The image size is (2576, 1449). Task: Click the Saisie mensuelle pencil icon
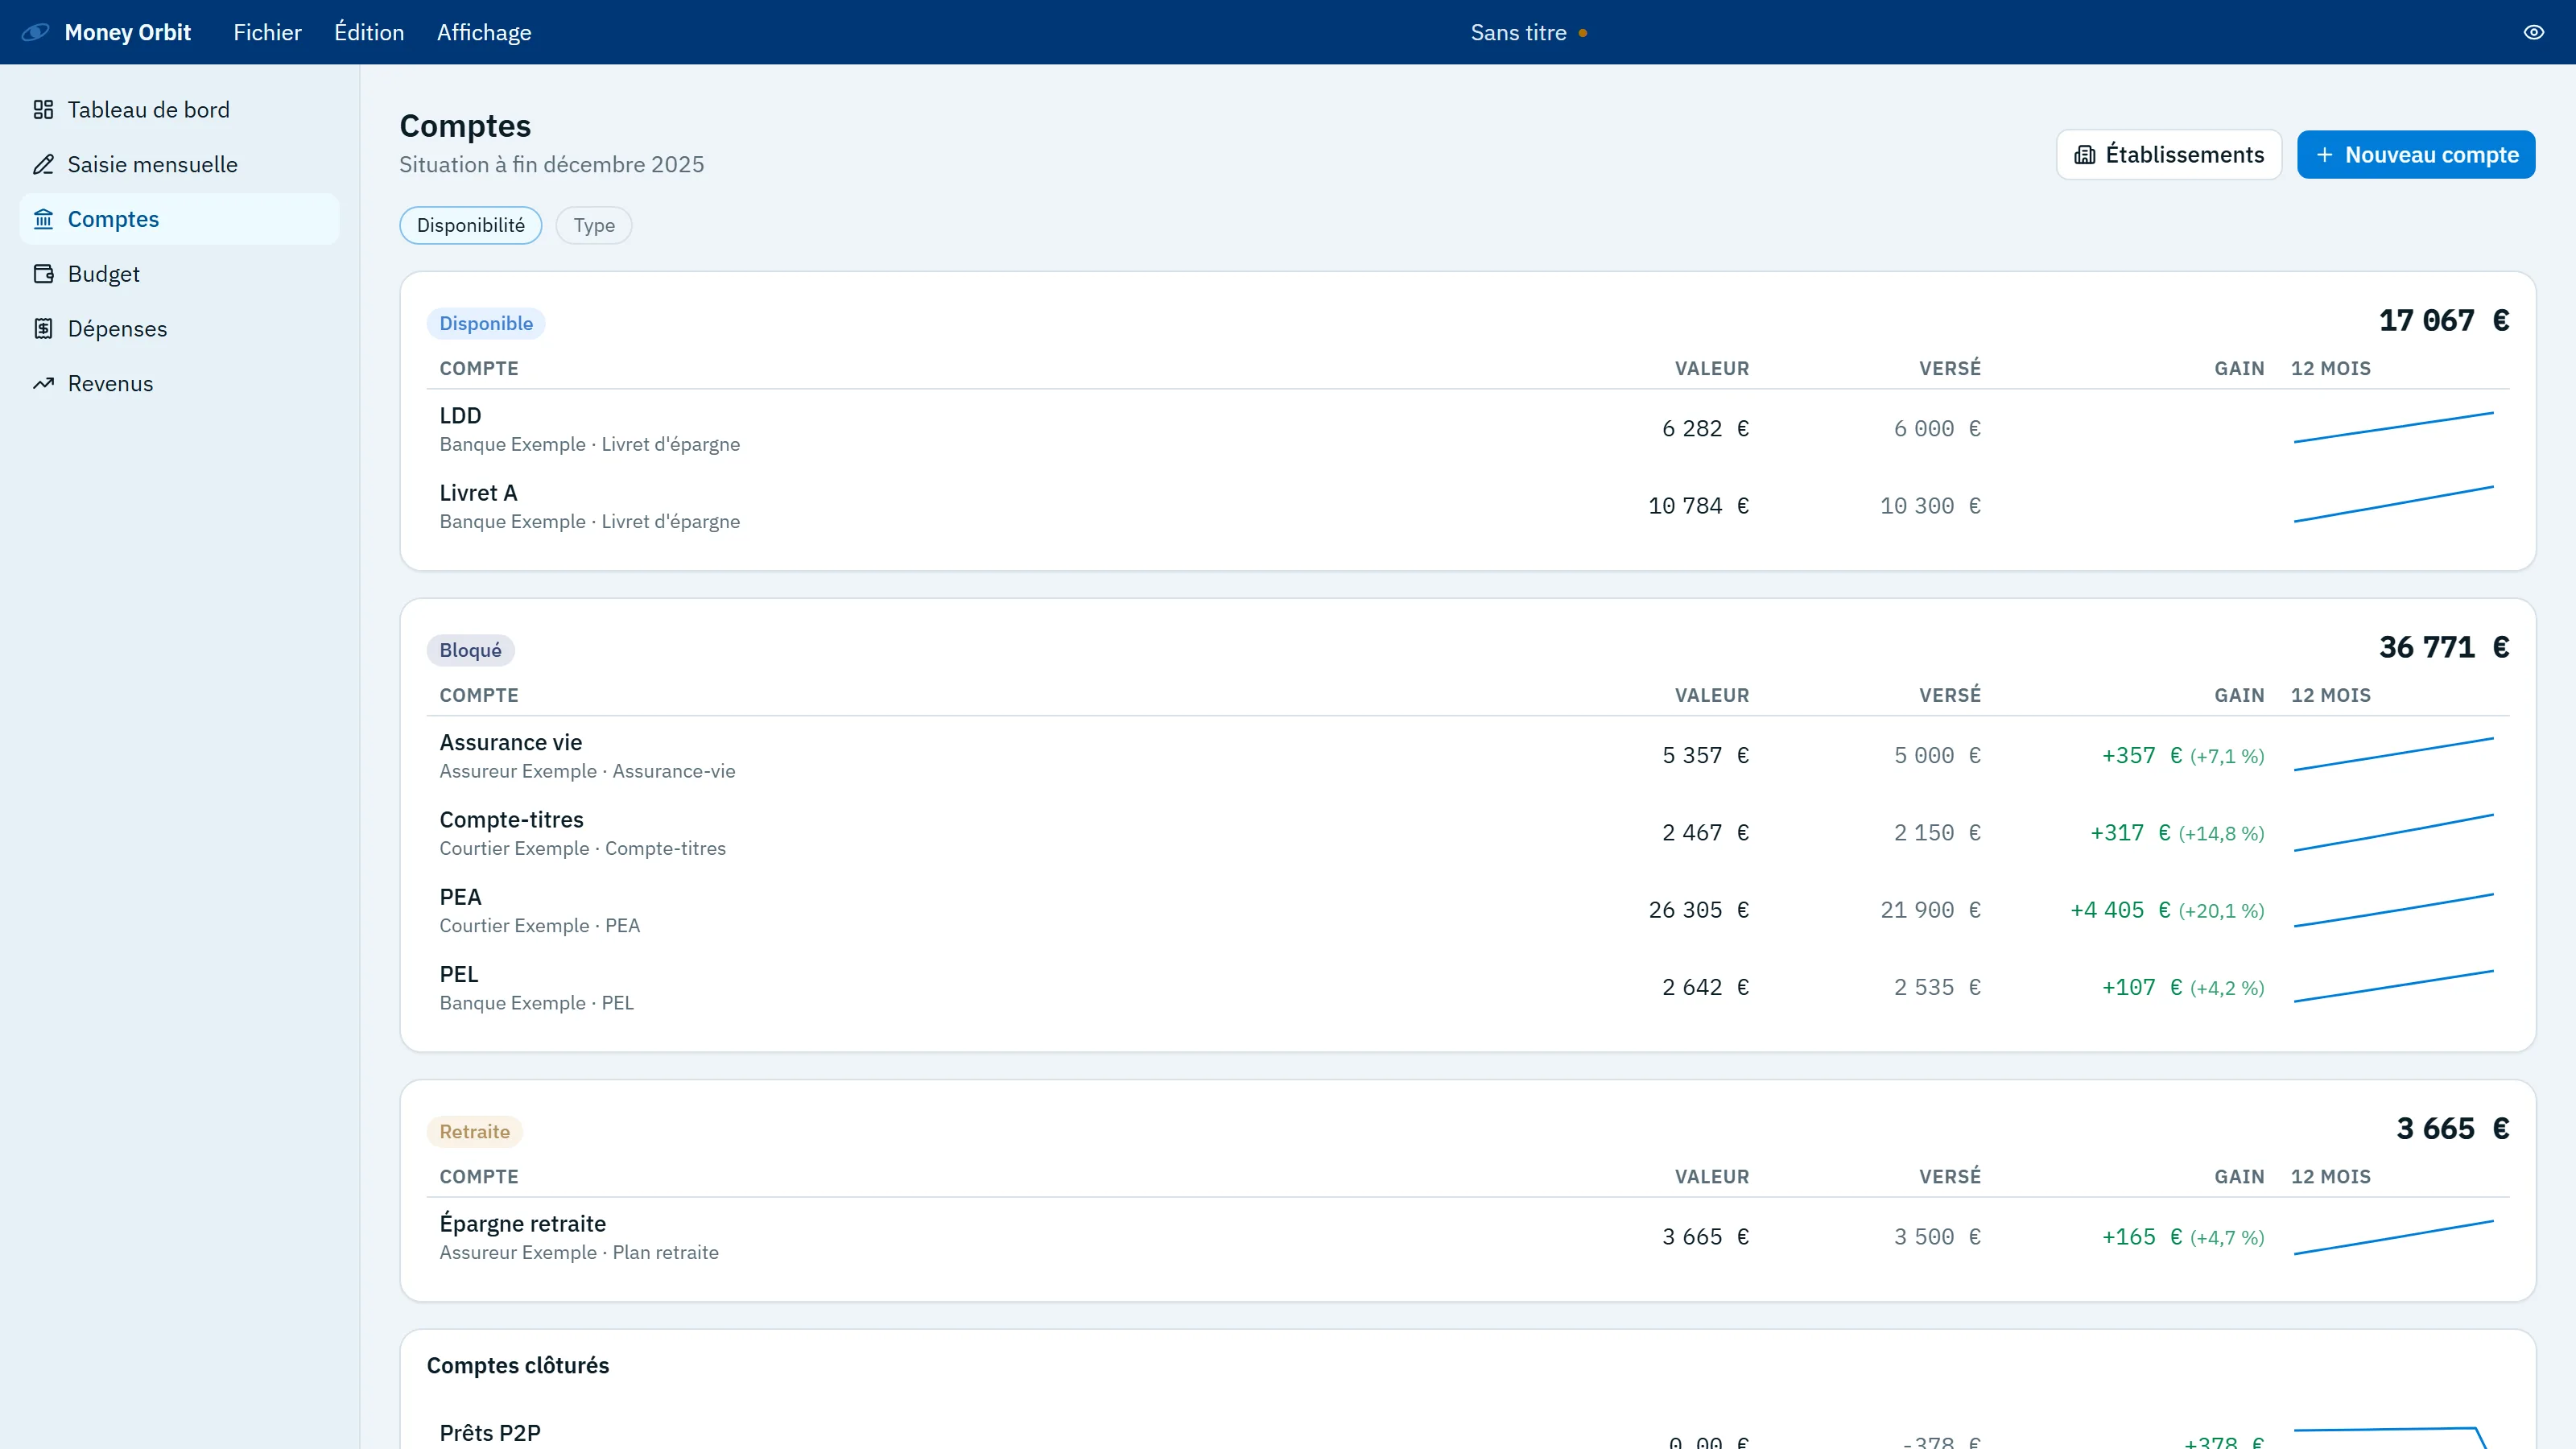pos(43,164)
